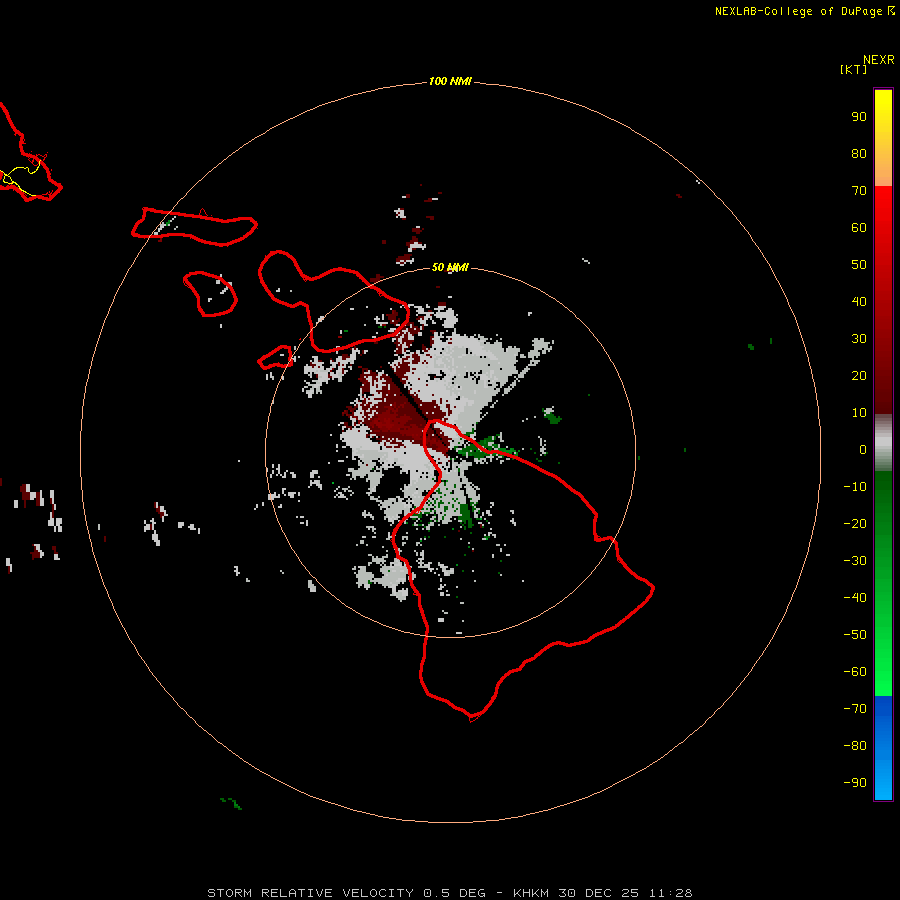900x900 pixels.
Task: Click the -40 value on velocity scale
Action: [855, 598]
